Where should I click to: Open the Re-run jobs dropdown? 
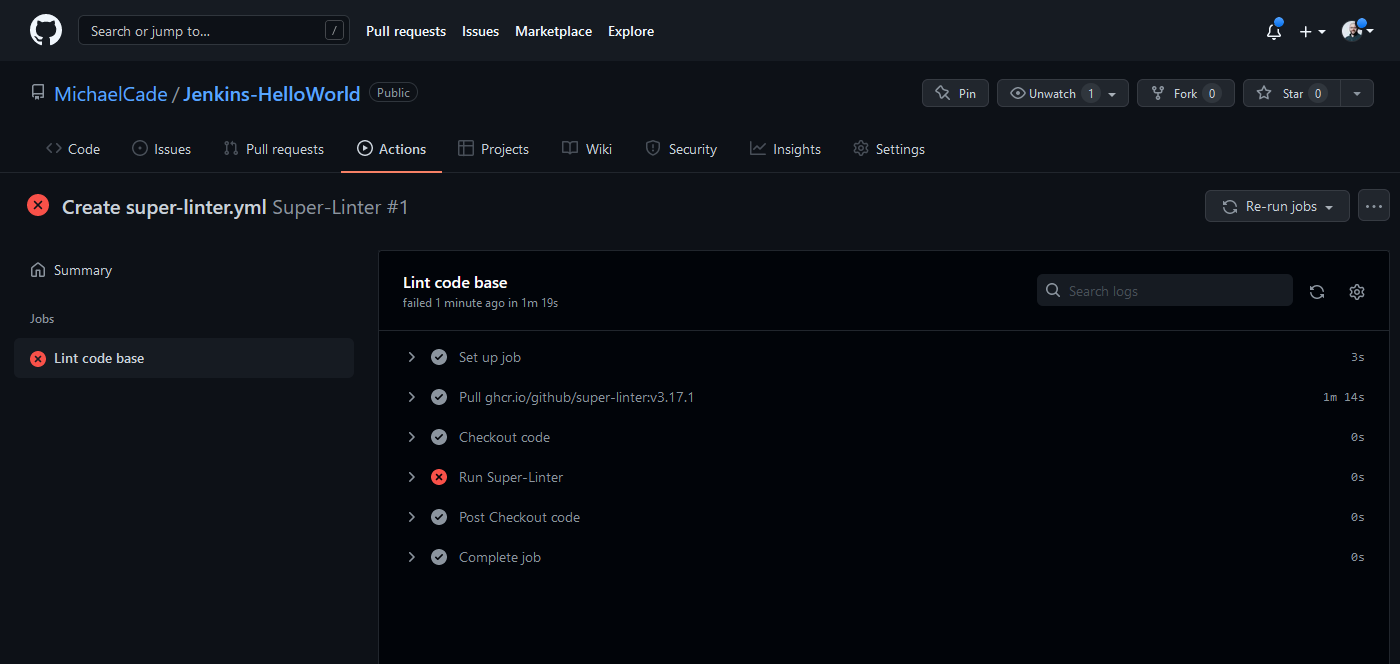(x=1277, y=206)
